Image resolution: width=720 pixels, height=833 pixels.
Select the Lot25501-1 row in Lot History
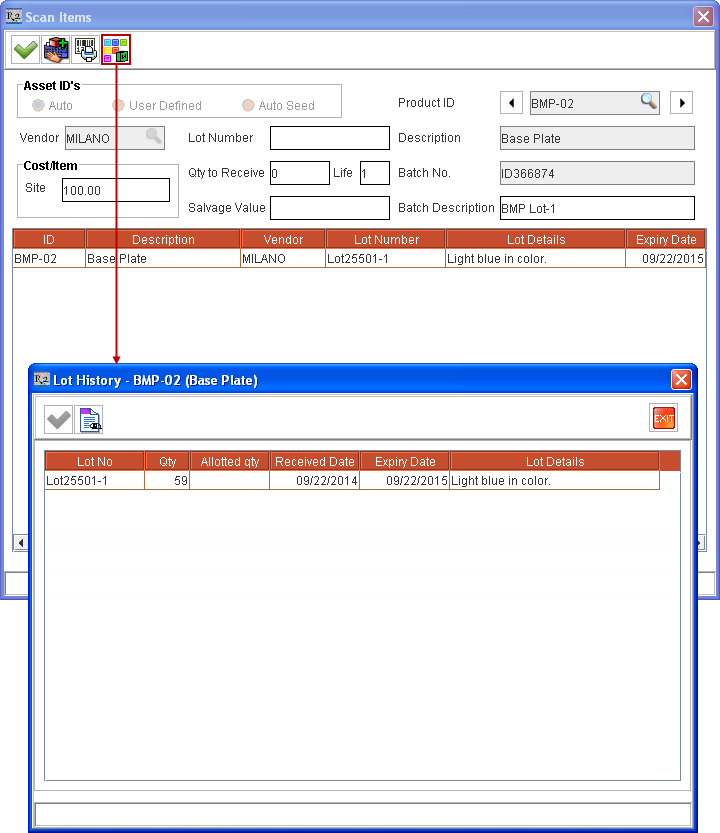[x=94, y=481]
